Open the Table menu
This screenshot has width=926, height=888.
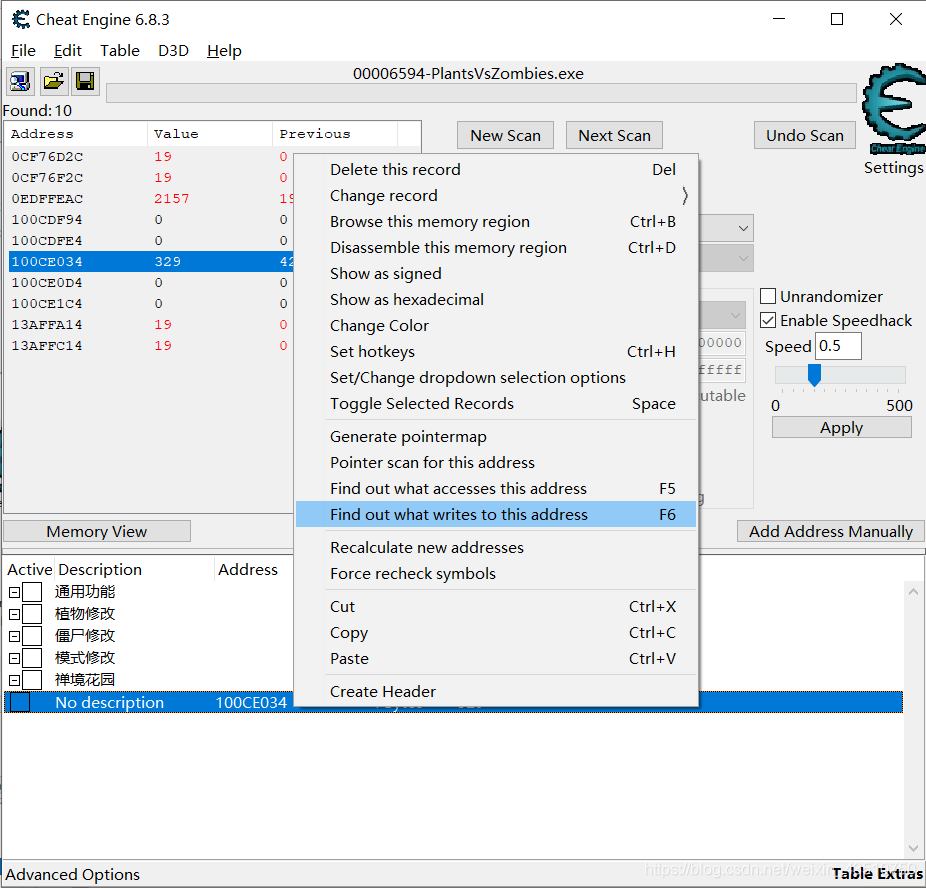pos(120,51)
